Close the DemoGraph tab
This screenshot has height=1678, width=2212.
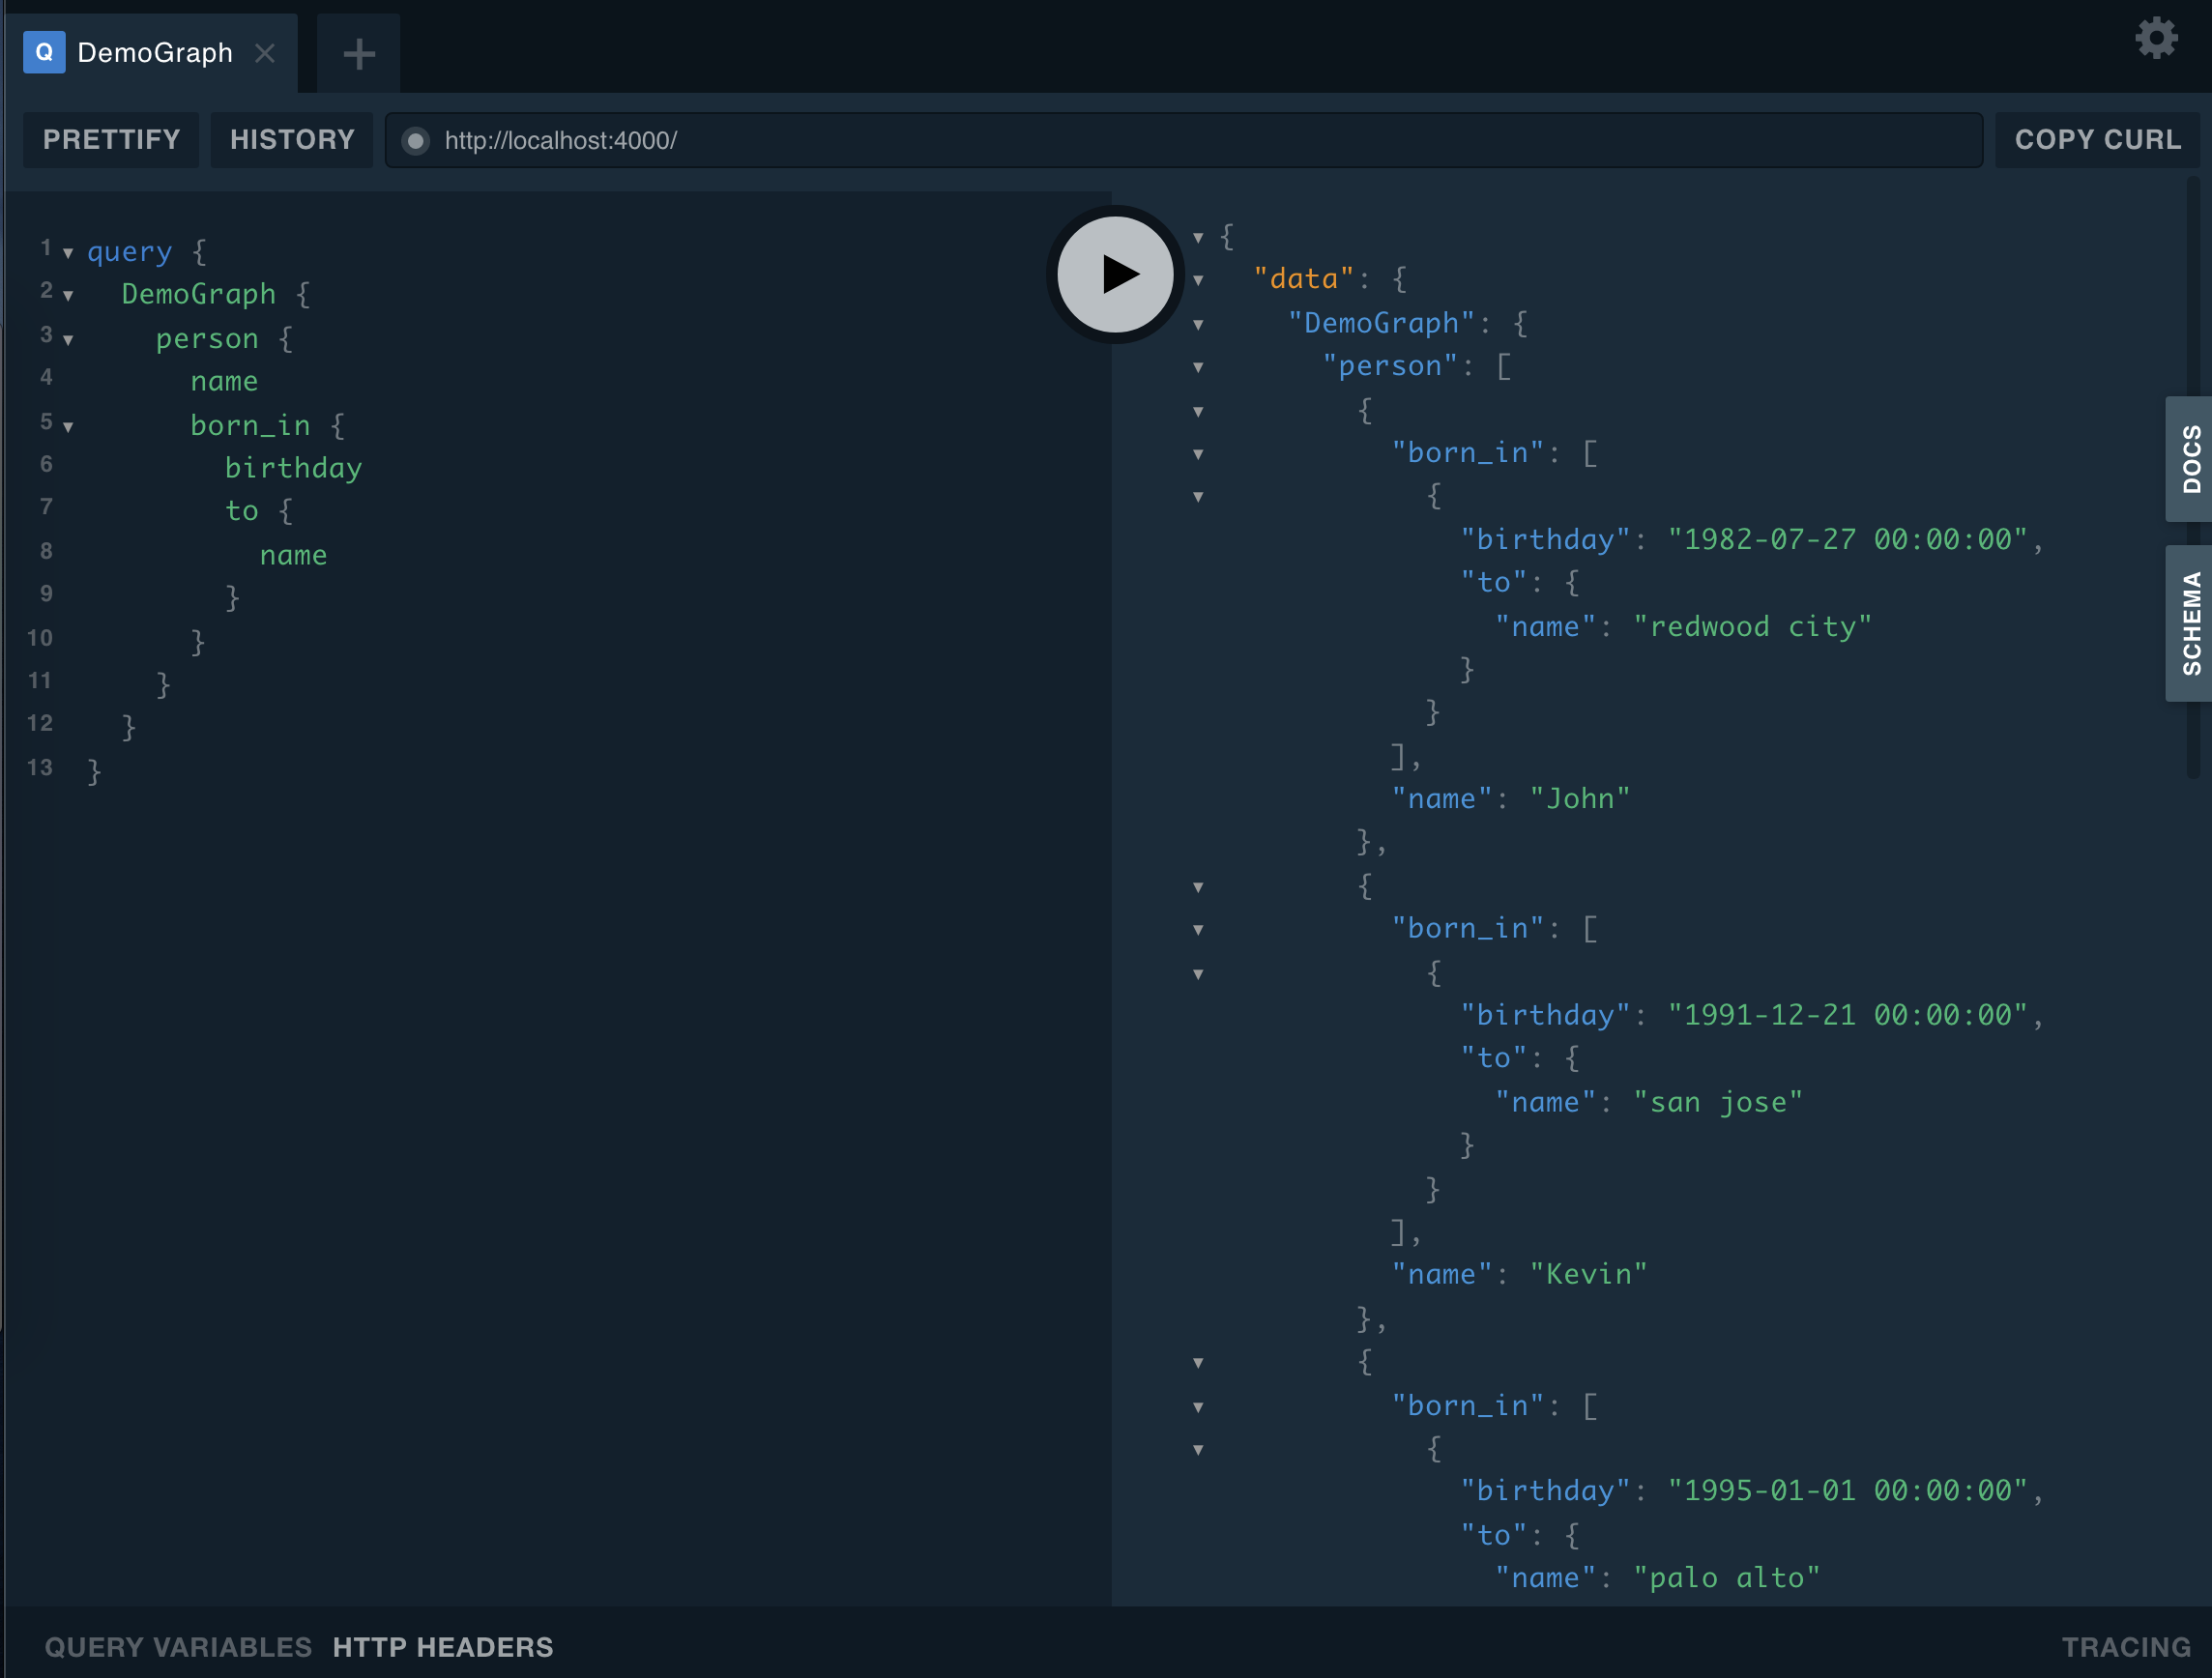[265, 53]
